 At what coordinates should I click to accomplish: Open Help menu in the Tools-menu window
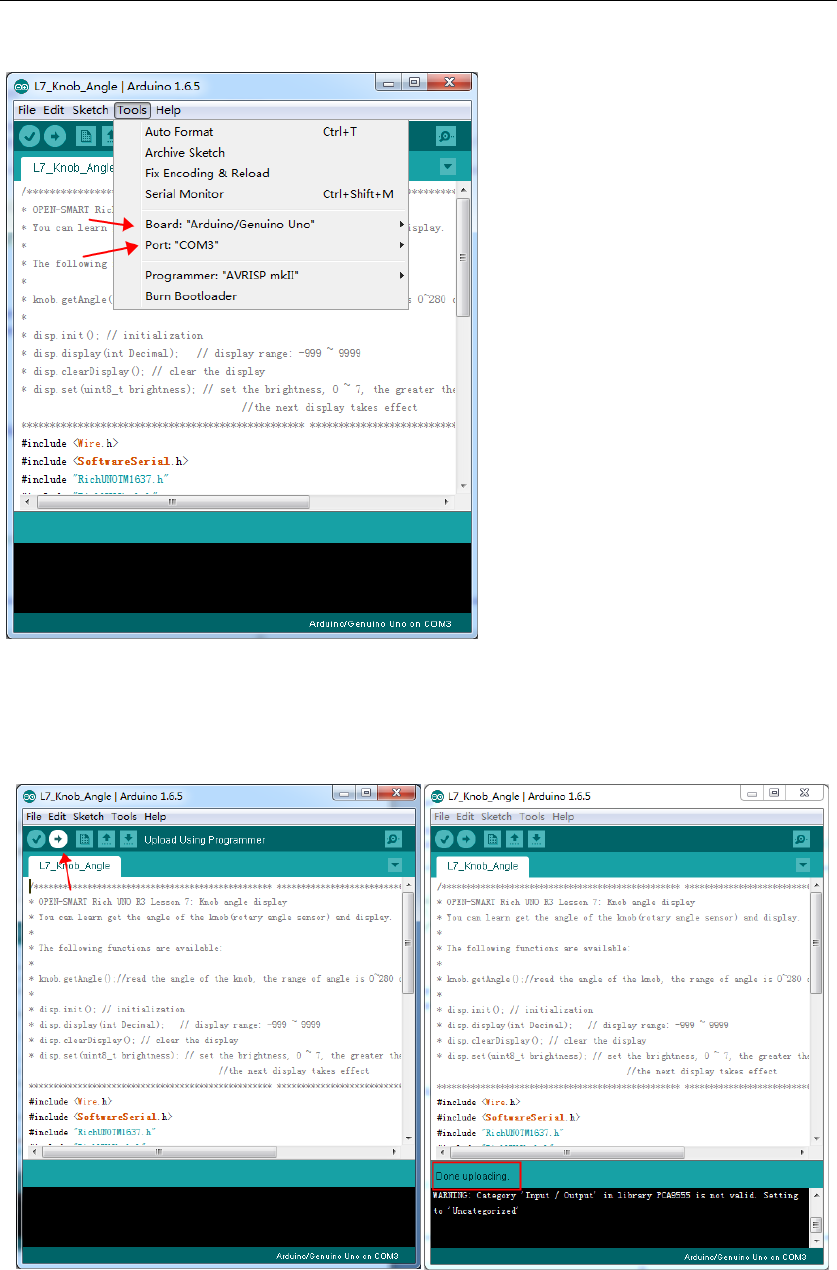169,110
